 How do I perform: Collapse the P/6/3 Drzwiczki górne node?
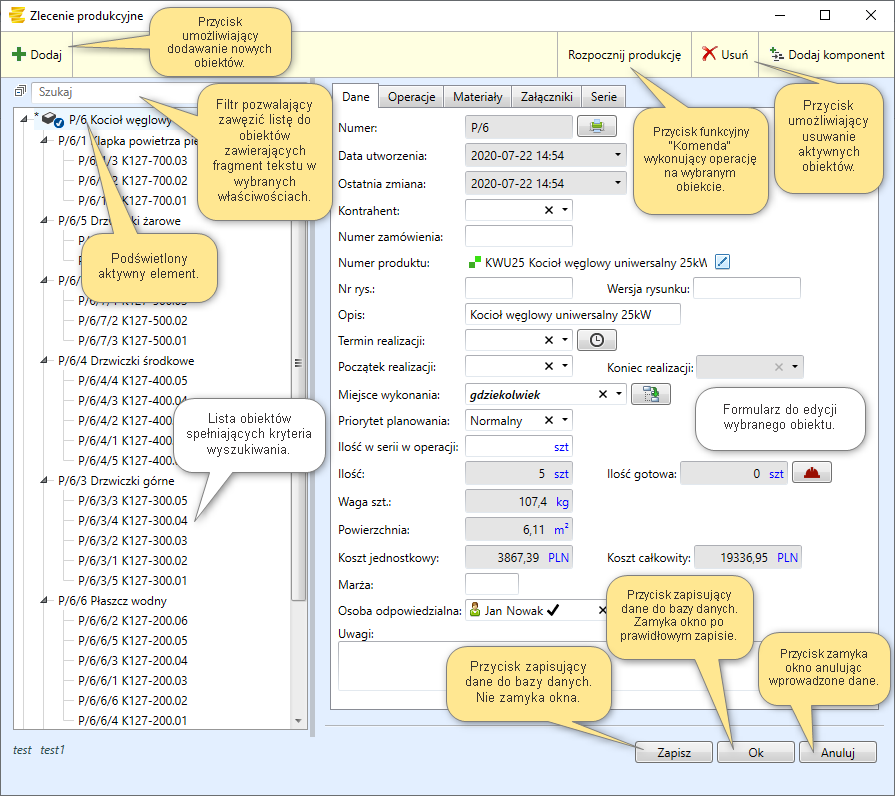[x=44, y=481]
